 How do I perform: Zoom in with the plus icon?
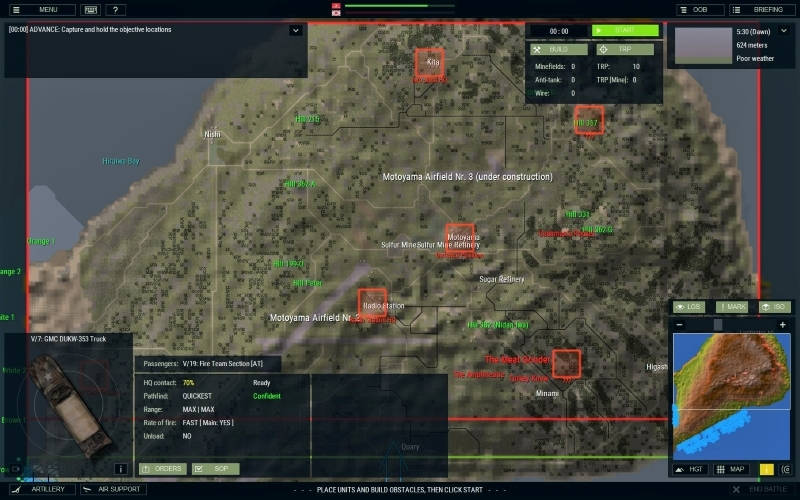[783, 324]
